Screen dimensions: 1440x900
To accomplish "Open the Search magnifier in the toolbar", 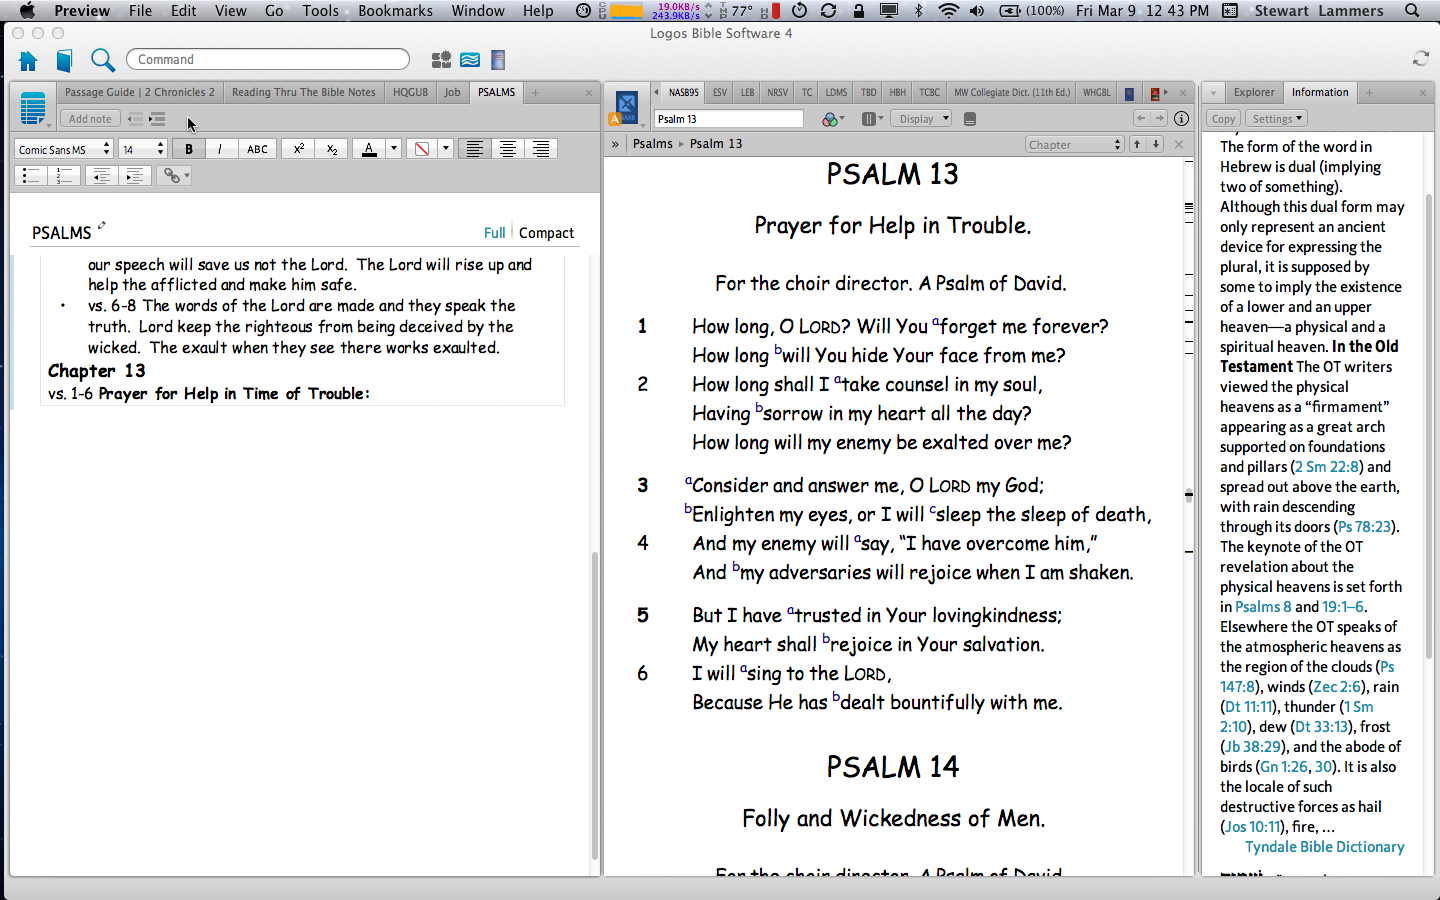I will click(102, 61).
